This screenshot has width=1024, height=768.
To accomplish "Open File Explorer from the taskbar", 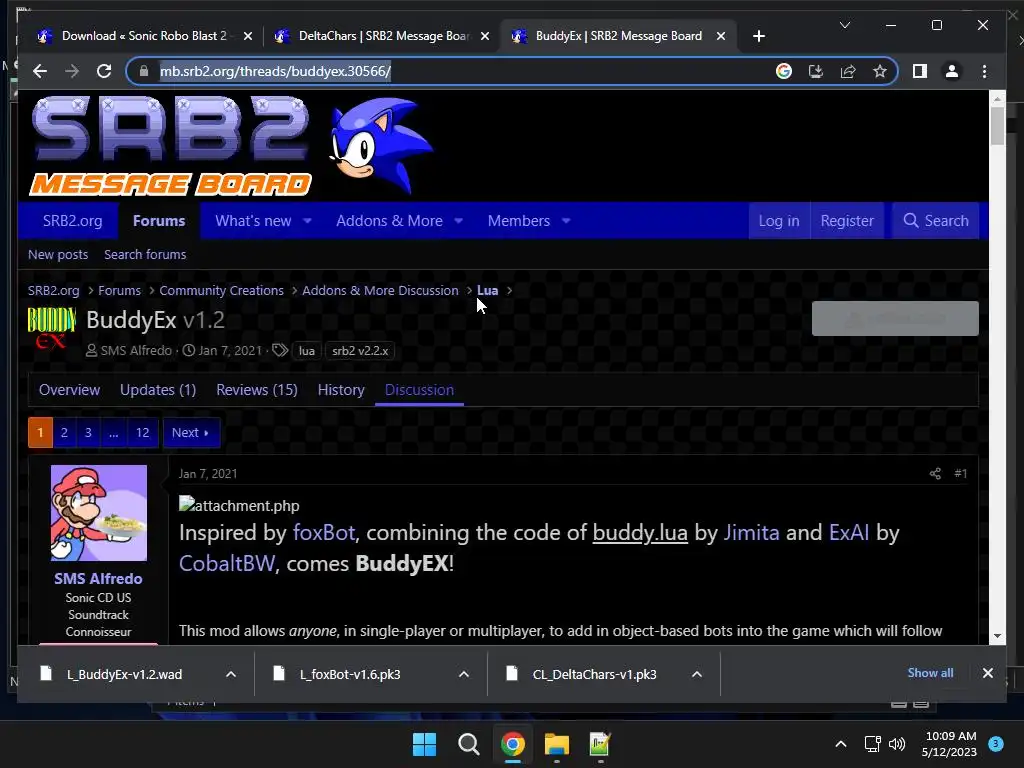I will click(x=556, y=744).
